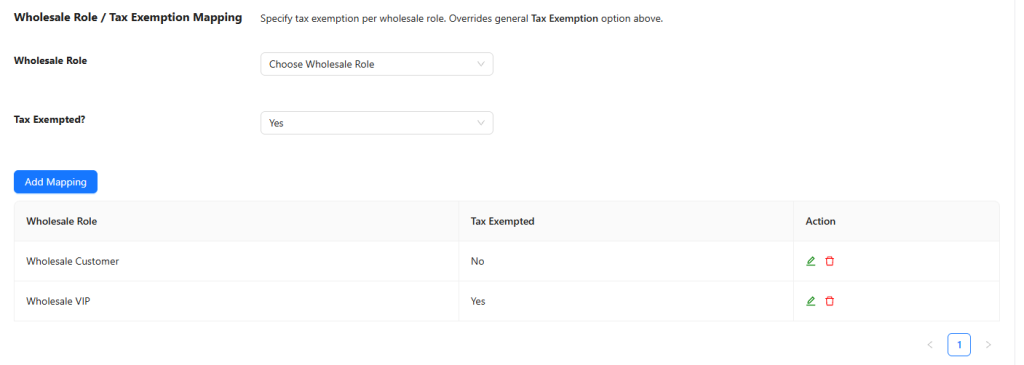Open the Tax Exempted Yes dropdown

tap(377, 123)
